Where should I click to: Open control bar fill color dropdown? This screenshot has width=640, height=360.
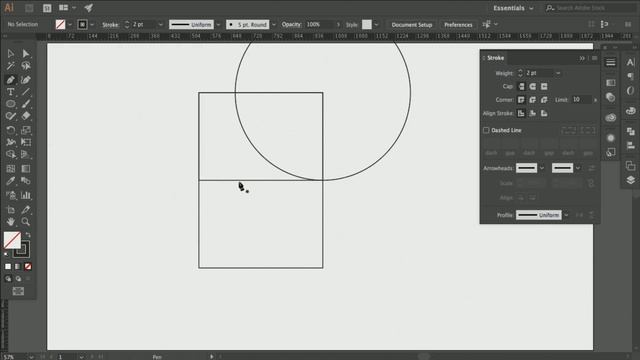pyautogui.click(x=70, y=24)
